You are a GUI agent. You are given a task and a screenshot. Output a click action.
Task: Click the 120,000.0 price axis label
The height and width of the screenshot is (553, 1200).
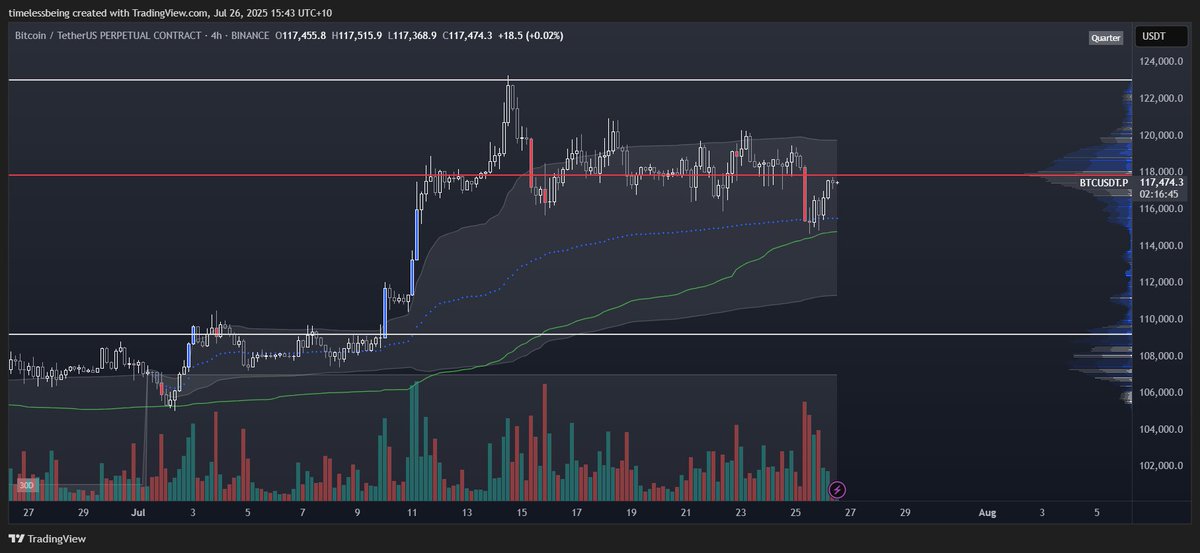(x=1160, y=135)
